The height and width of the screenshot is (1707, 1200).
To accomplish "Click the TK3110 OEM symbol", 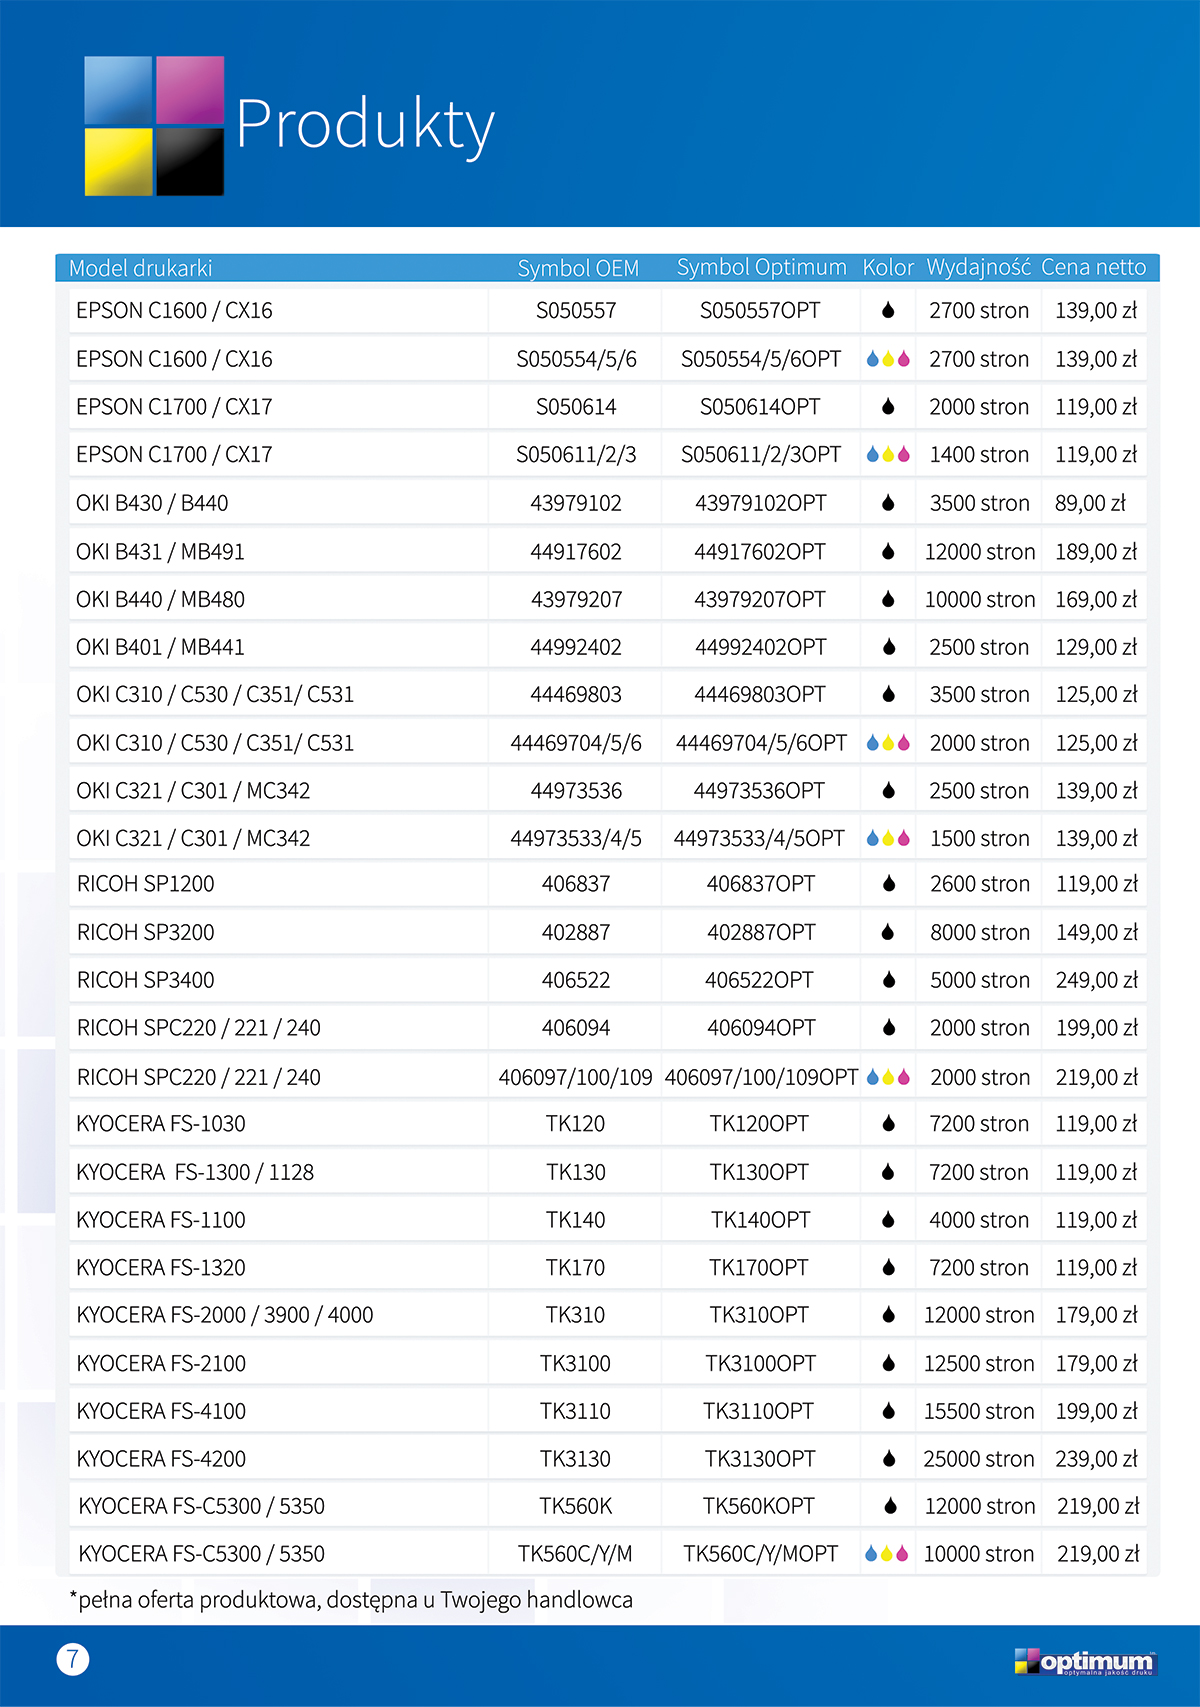I will point(575,1411).
